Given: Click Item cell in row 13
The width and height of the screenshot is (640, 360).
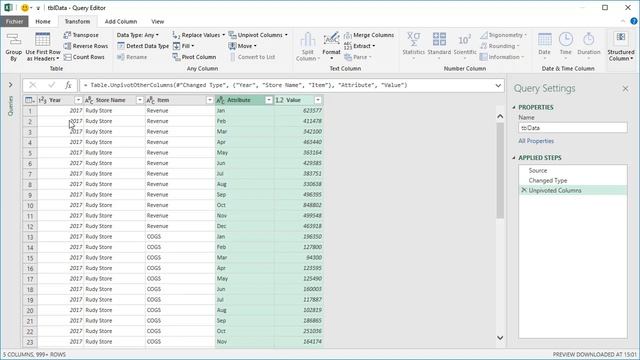Looking at the screenshot, I should click(x=180, y=237).
